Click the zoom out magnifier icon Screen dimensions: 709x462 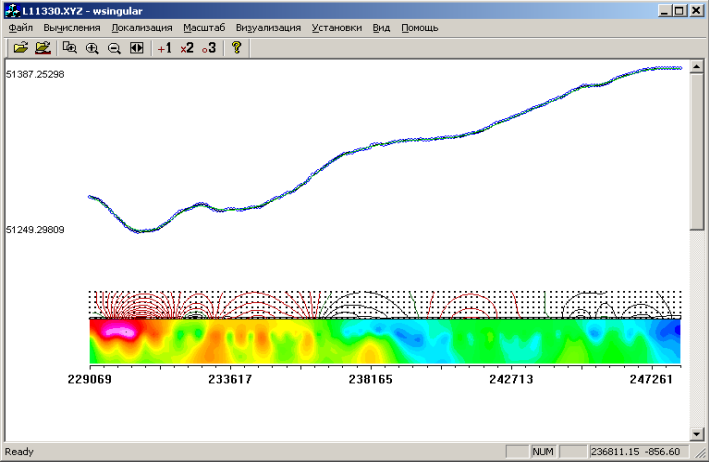(114, 47)
